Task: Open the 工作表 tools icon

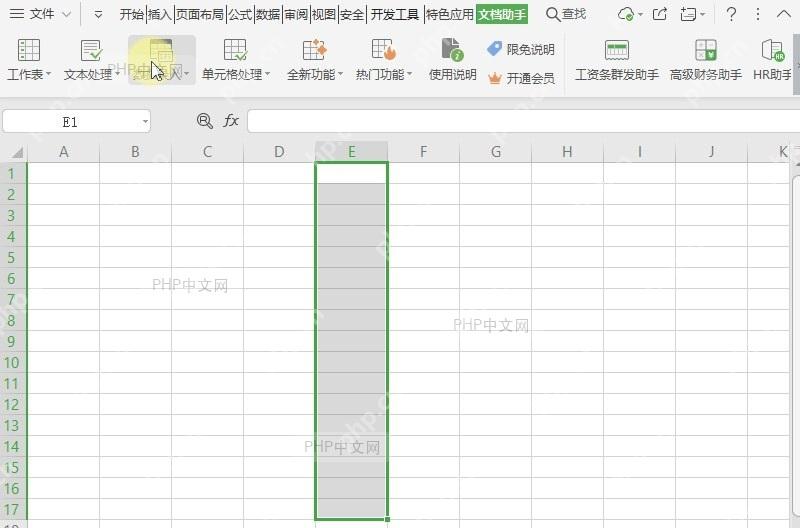Action: point(29,50)
